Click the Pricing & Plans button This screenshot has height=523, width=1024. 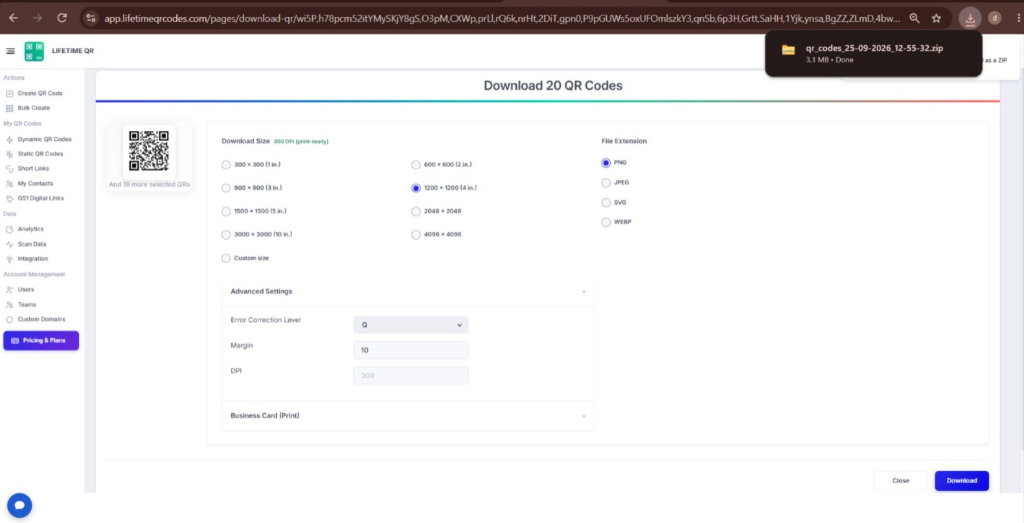pos(41,341)
